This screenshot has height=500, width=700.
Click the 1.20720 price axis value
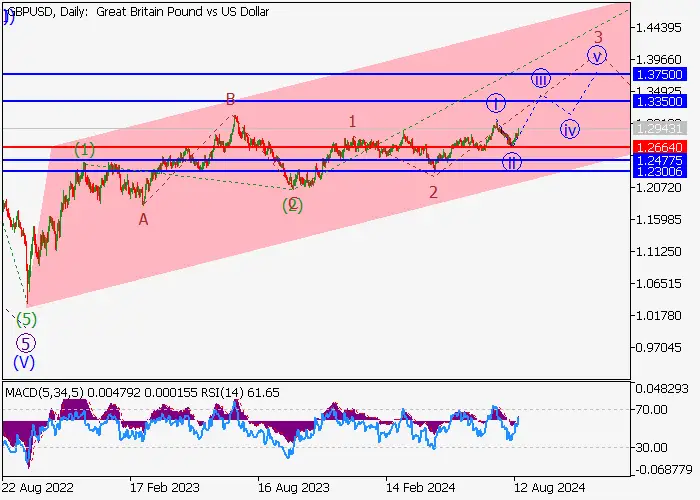click(658, 188)
